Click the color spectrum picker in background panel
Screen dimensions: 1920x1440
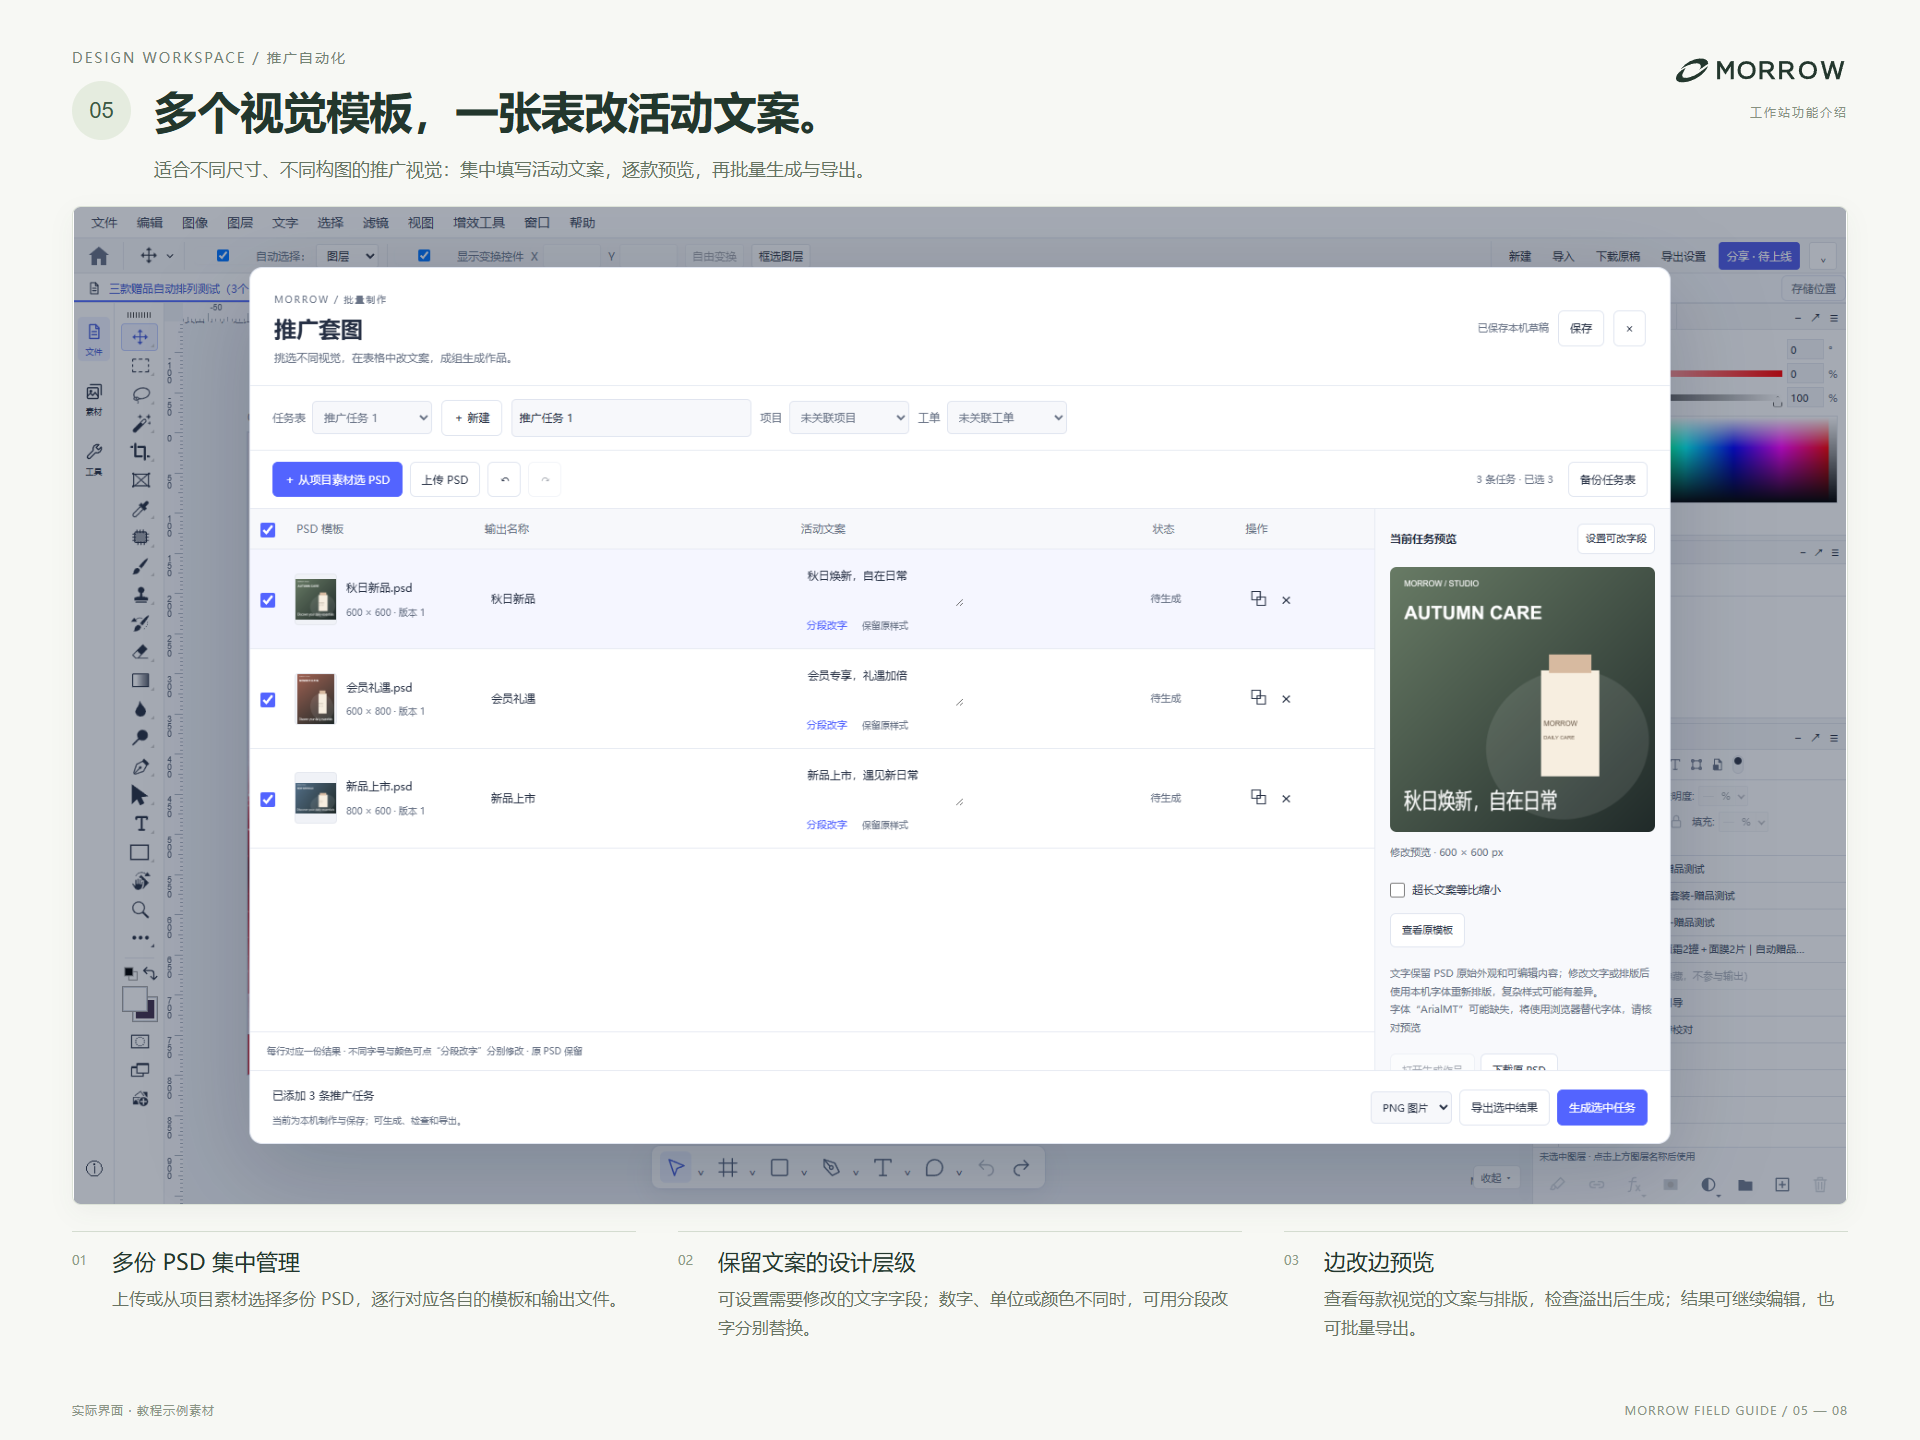(x=1754, y=461)
